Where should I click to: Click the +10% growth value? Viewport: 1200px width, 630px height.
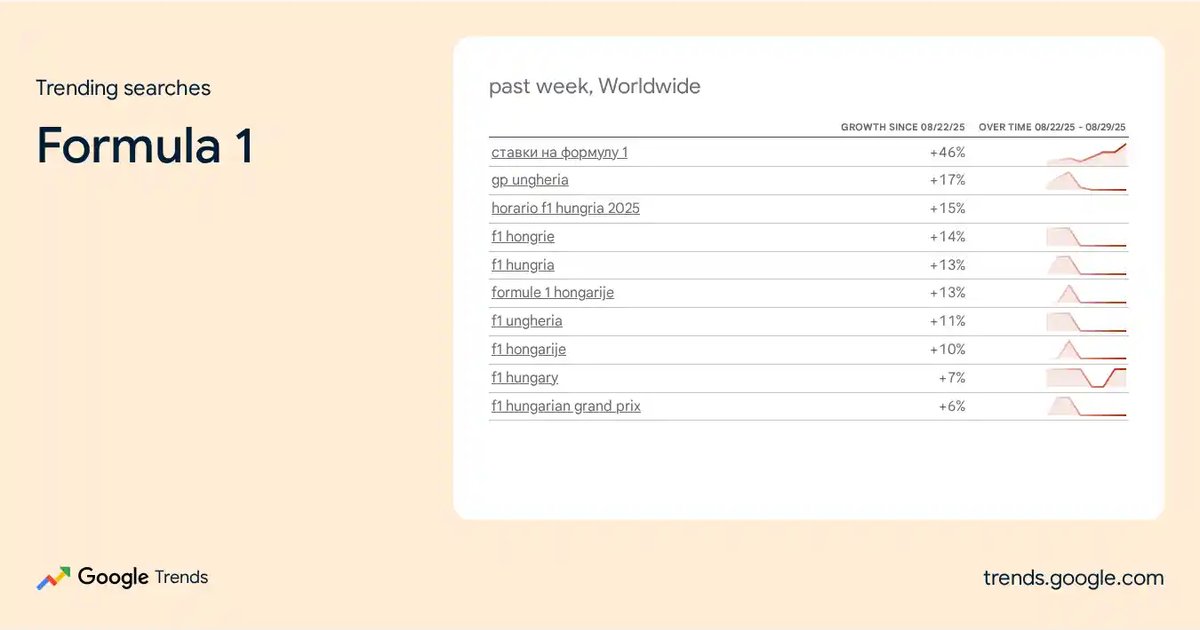[x=947, y=349]
